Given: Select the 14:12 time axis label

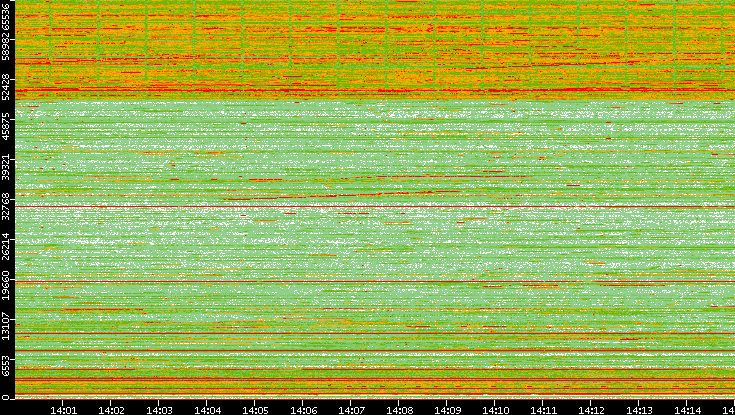Looking at the screenshot, I should click(591, 410).
